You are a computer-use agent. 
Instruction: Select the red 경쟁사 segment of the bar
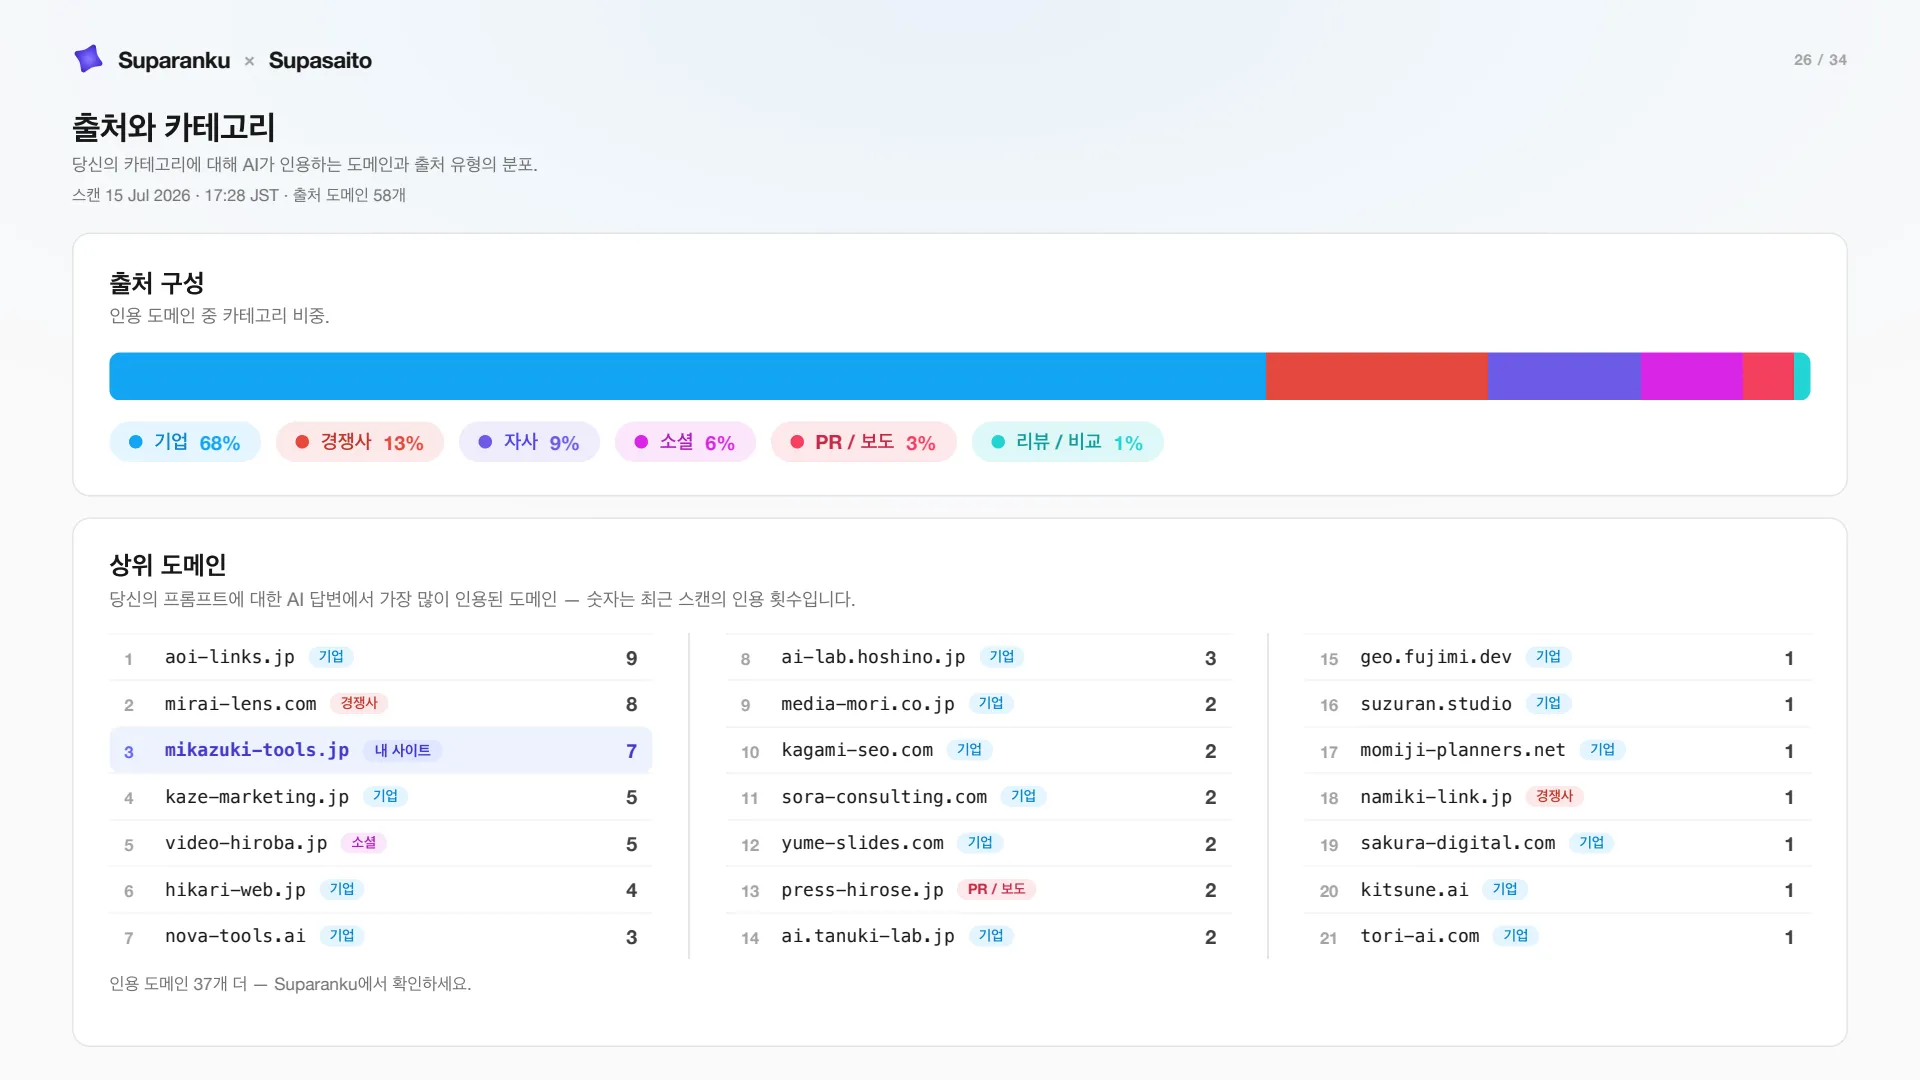(1376, 376)
